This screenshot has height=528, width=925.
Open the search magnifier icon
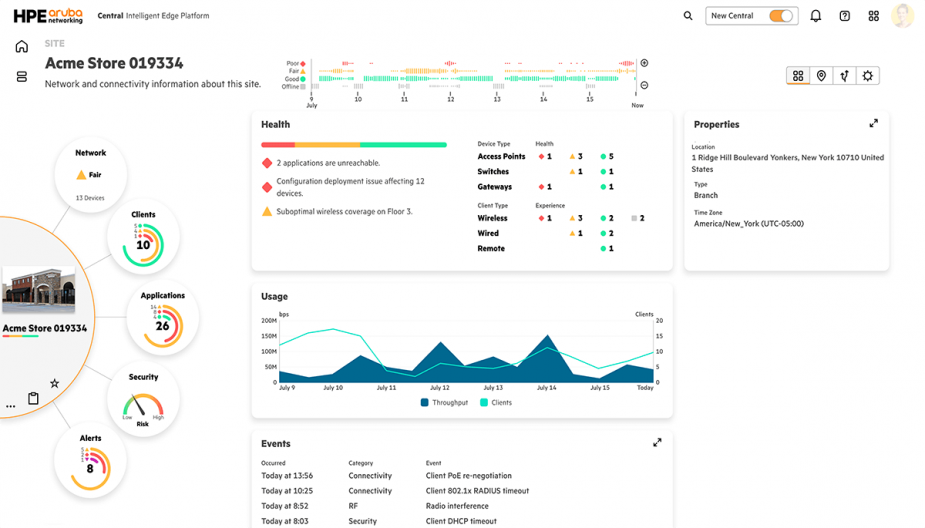coord(688,16)
